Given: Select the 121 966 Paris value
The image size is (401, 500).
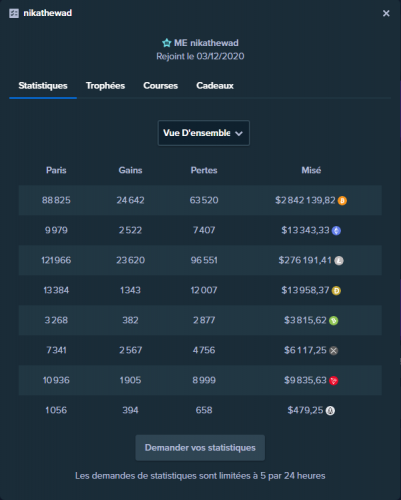Looking at the screenshot, I should pos(56,260).
